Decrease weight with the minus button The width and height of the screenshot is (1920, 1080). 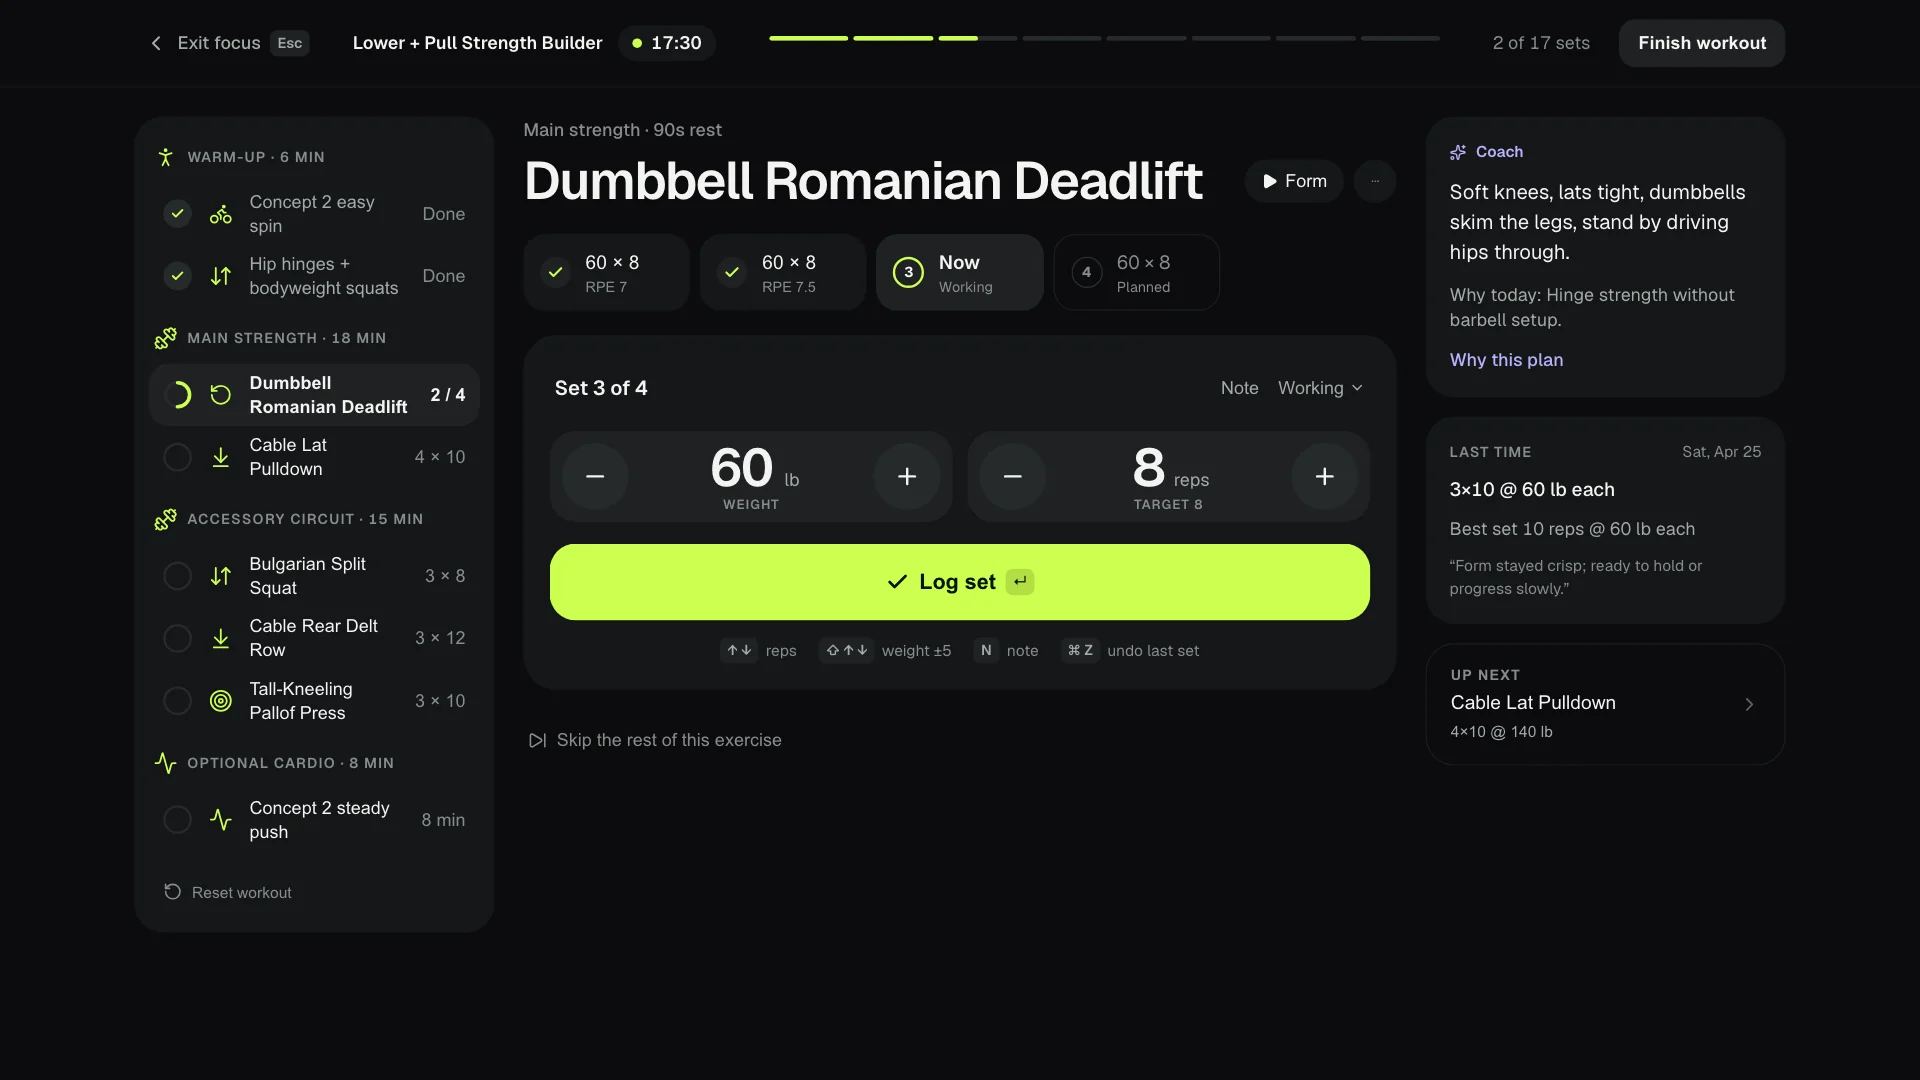(x=595, y=477)
